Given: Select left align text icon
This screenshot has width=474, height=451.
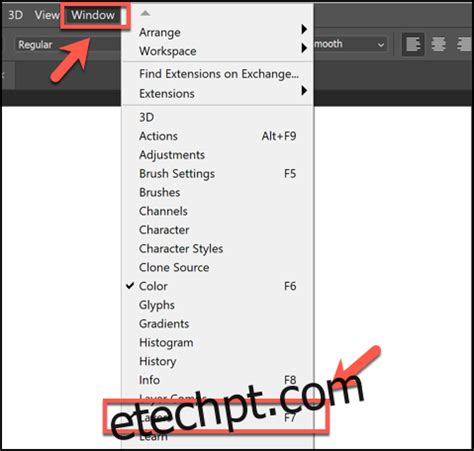Looking at the screenshot, I should tap(413, 44).
